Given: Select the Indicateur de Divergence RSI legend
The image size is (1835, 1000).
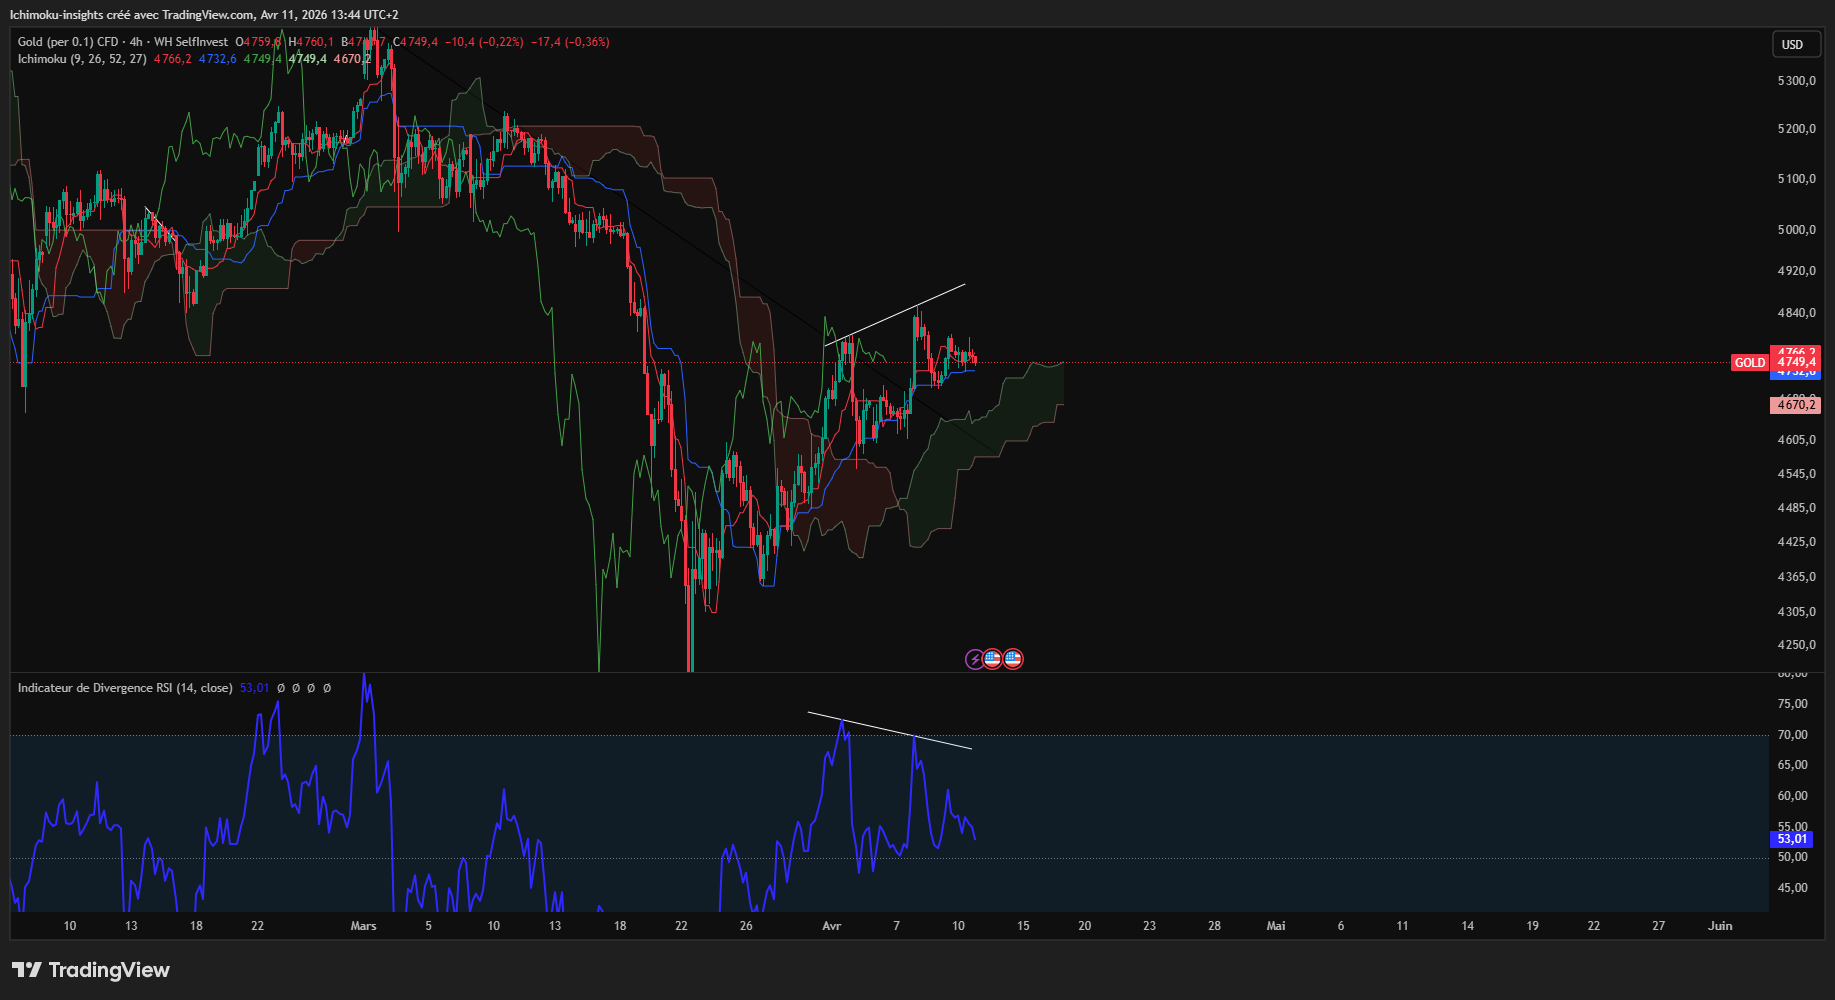Looking at the screenshot, I should click(125, 688).
